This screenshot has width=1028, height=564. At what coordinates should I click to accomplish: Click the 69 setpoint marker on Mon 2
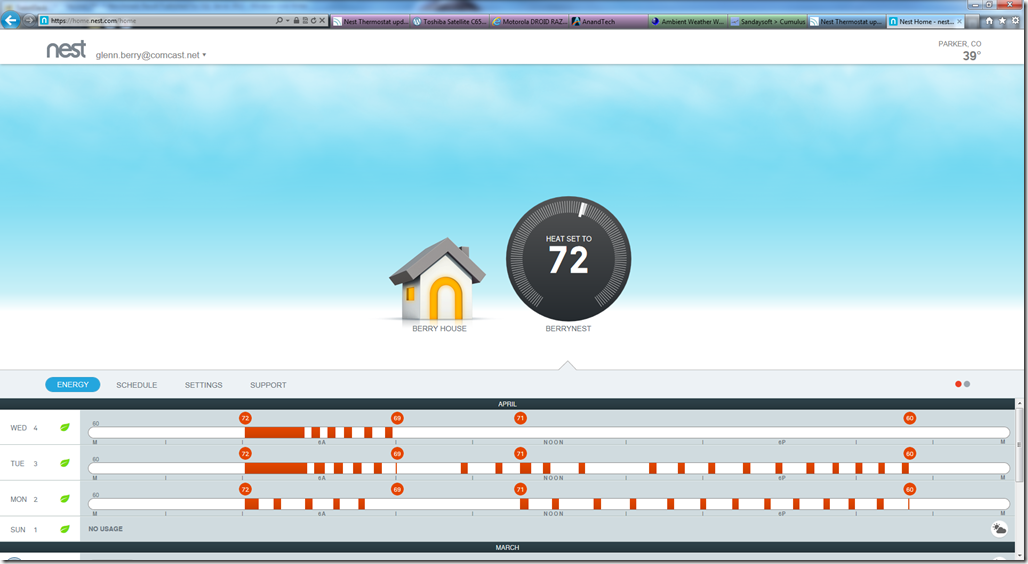tap(397, 489)
